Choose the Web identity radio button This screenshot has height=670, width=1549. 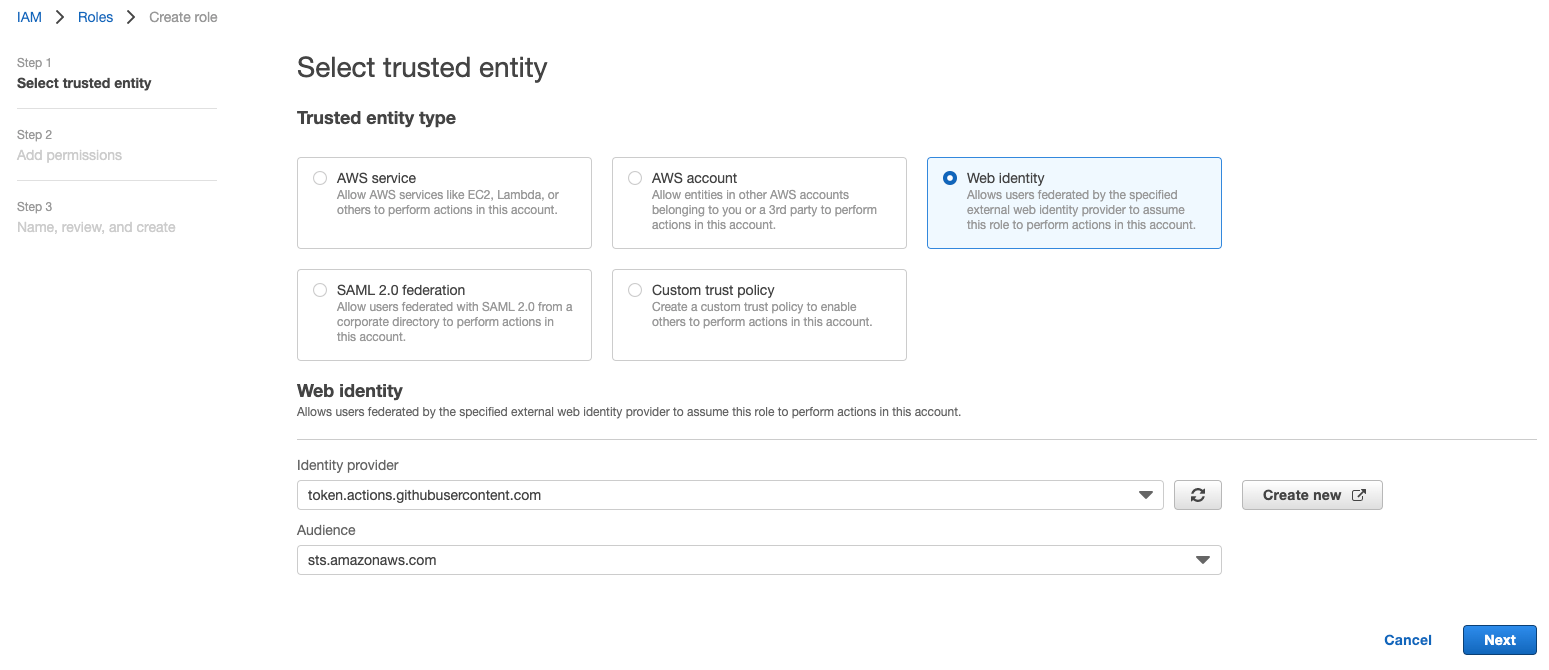[x=950, y=178]
